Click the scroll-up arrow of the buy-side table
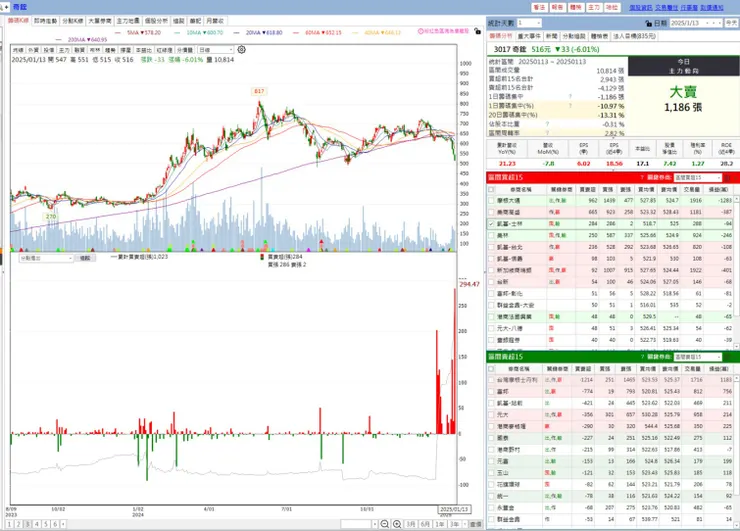Screen dimensions: 740x531 736,199
